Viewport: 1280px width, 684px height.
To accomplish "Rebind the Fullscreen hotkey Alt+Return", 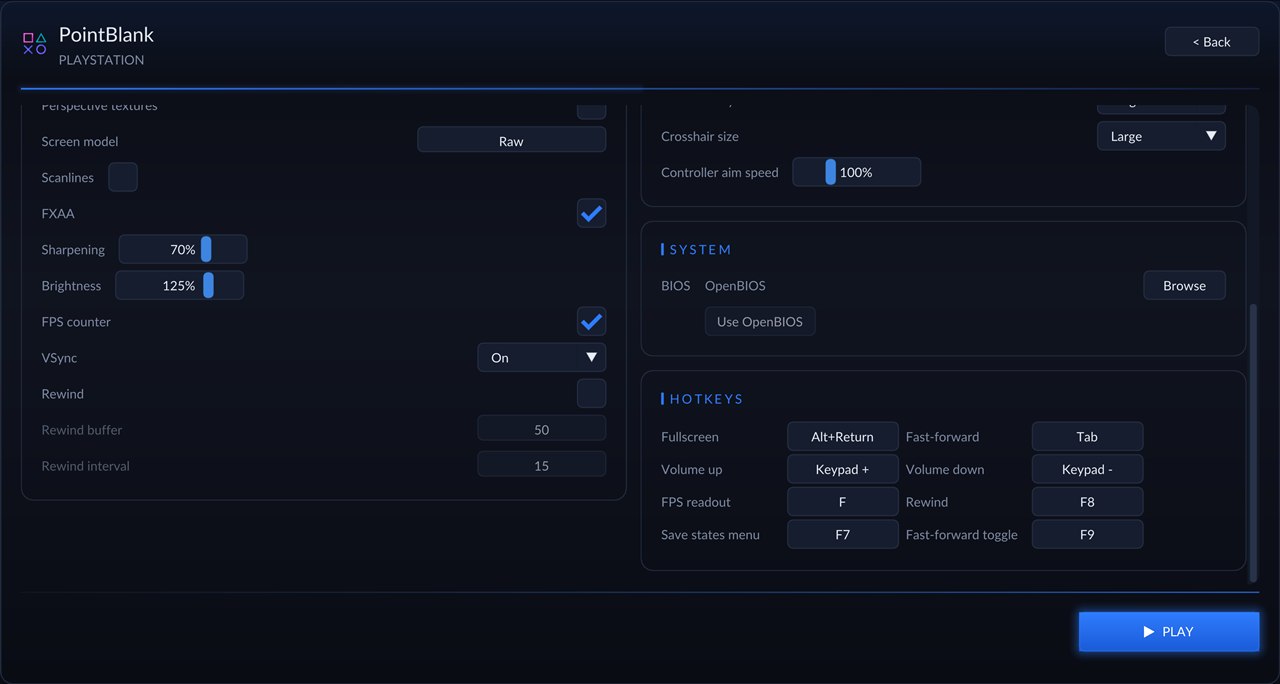I will (842, 436).
